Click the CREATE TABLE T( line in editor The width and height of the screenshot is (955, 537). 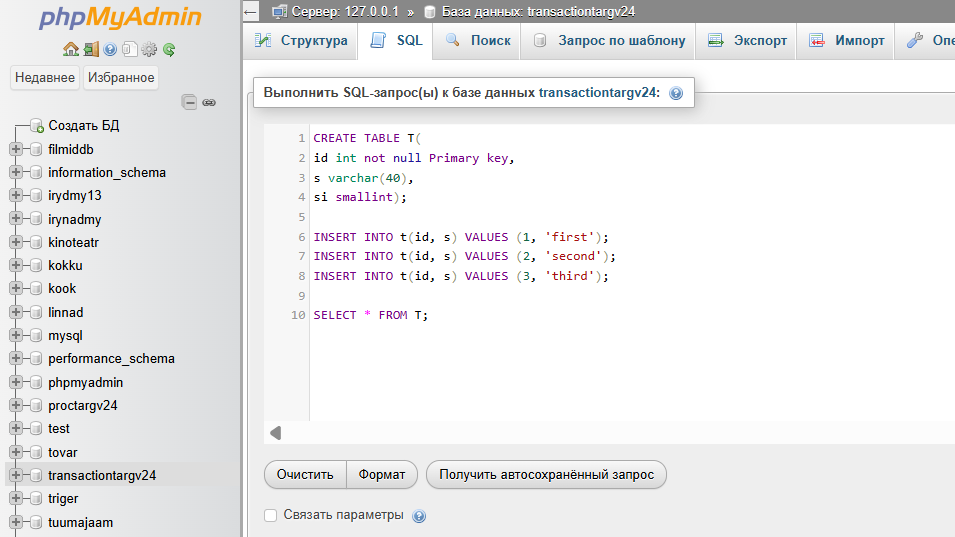(367, 138)
